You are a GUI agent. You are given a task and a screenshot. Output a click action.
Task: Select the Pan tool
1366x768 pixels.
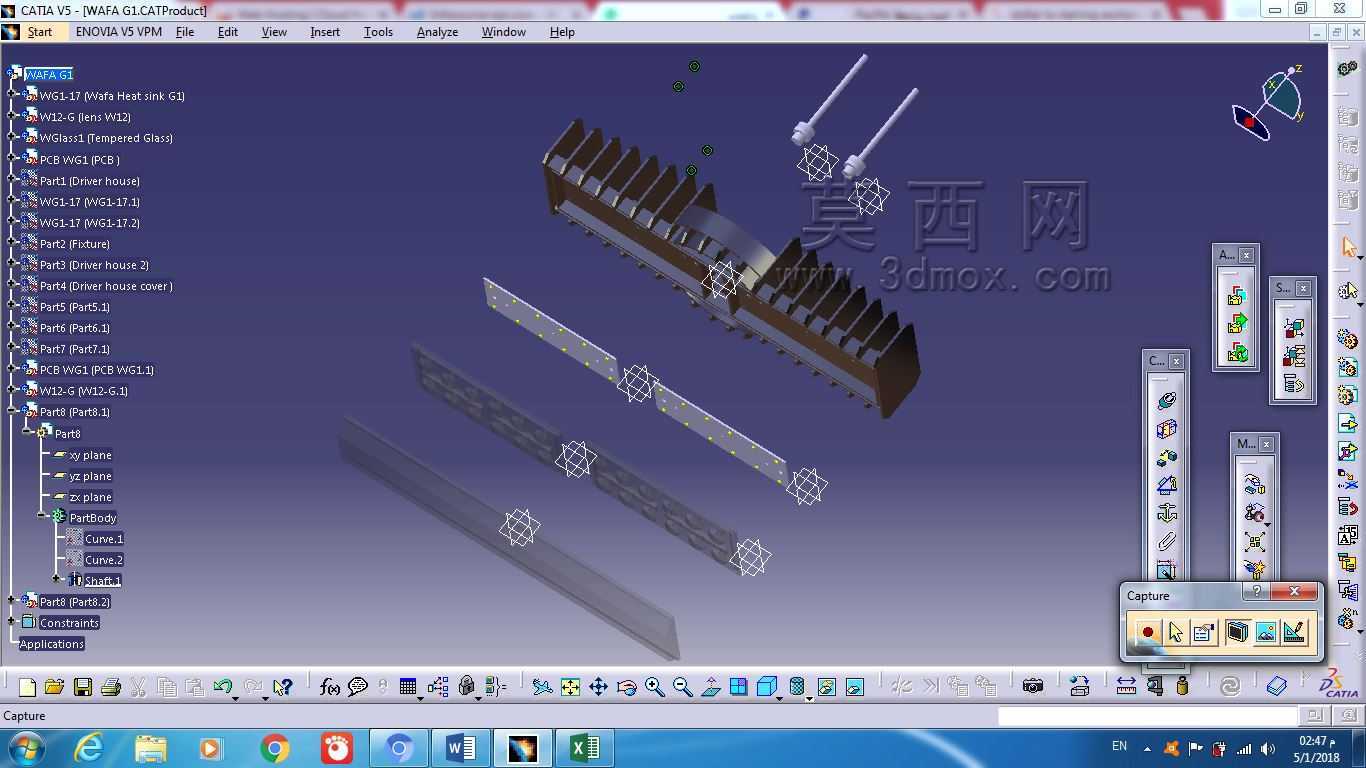coord(598,687)
